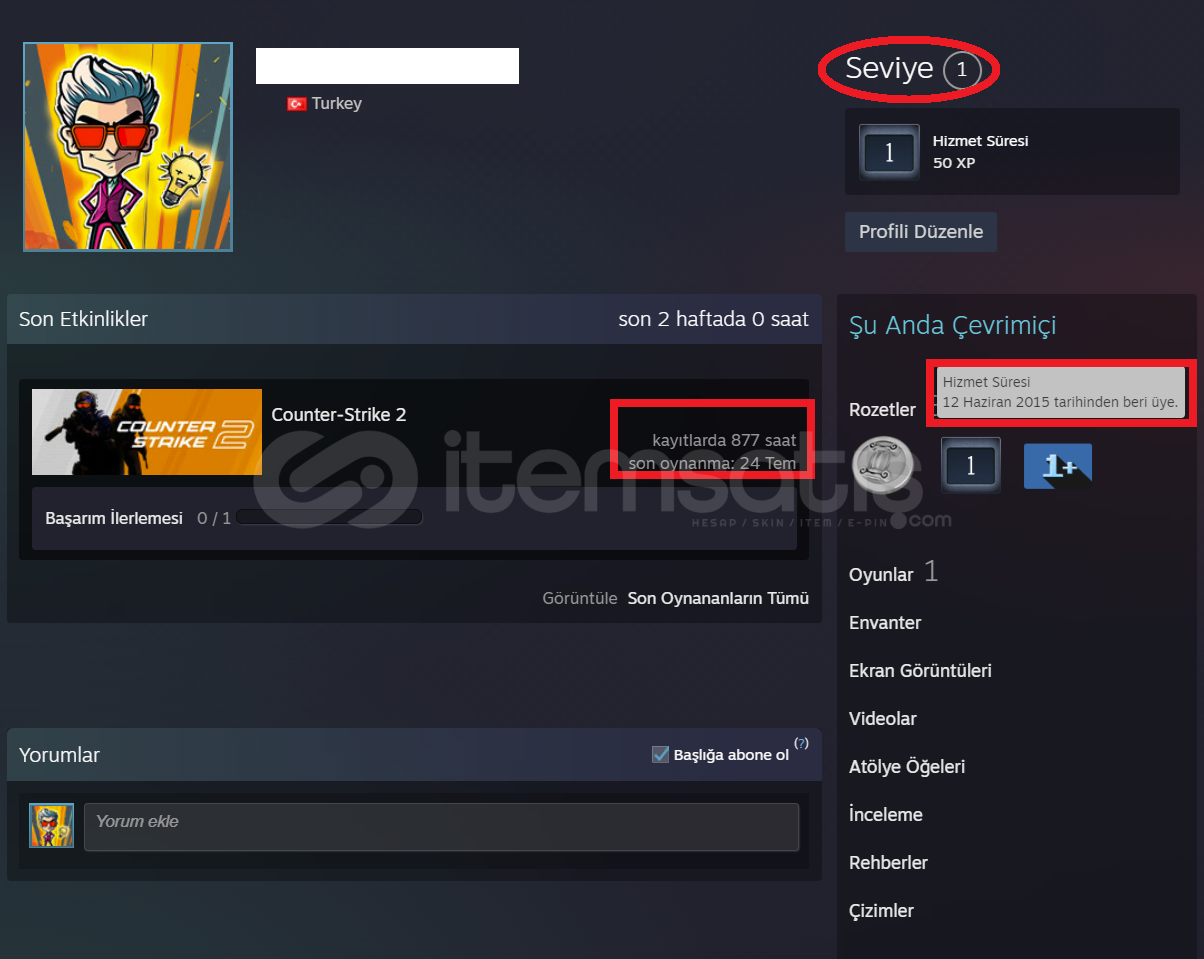Click the years-of-service 1 badge under Rozetler
The width and height of the screenshot is (1204, 959).
[x=970, y=466]
